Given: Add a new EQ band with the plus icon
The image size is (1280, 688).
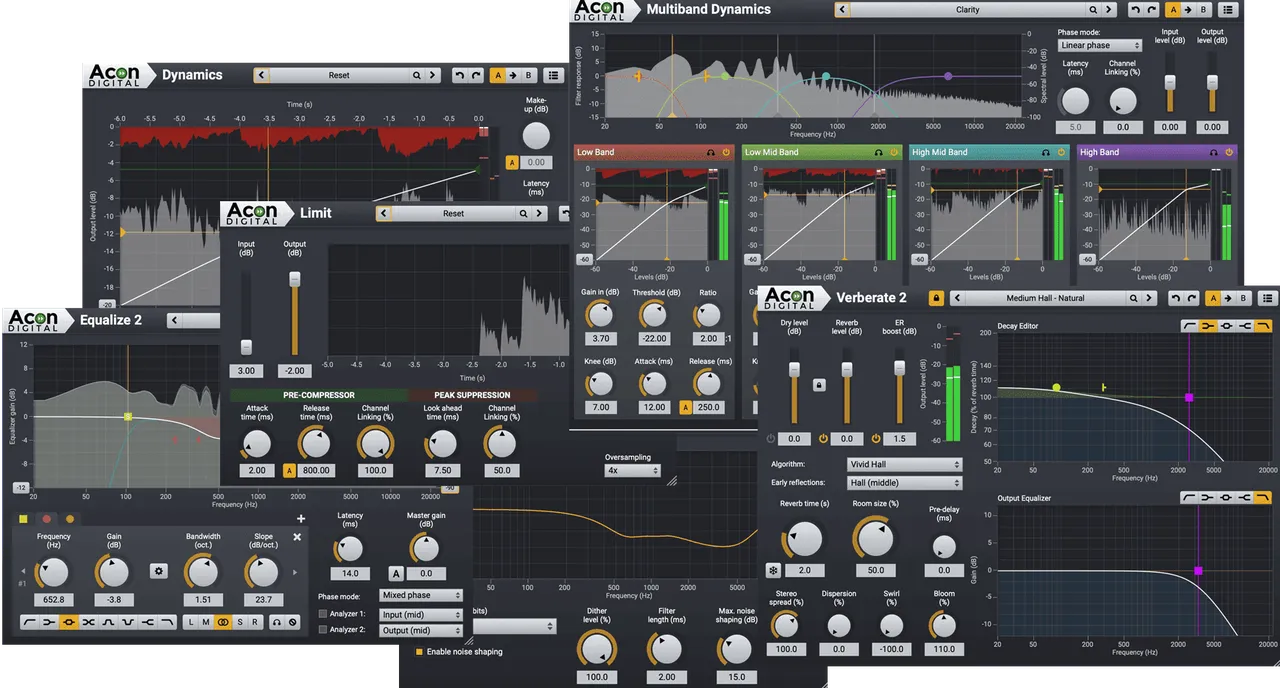Looking at the screenshot, I should (x=301, y=519).
